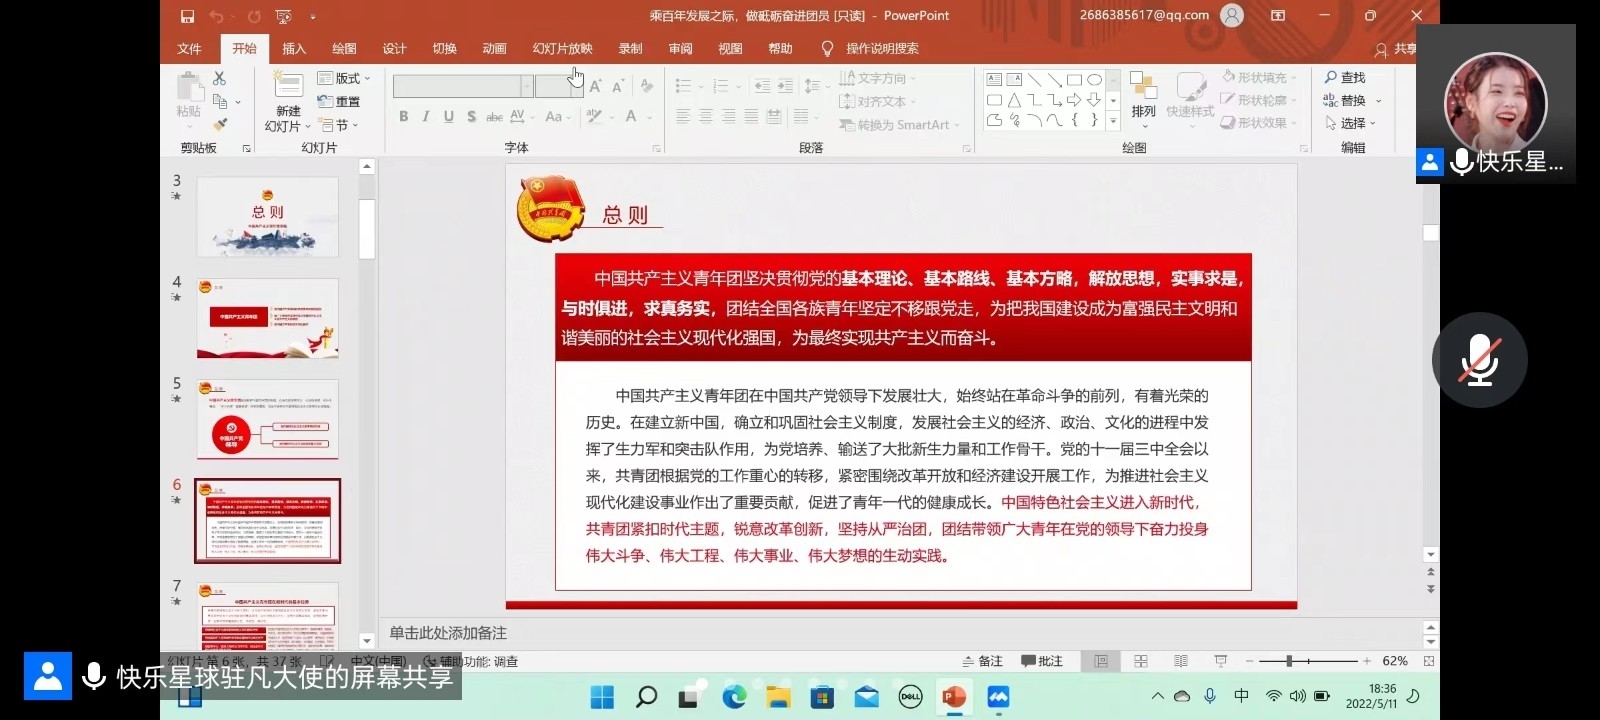This screenshot has width=1600, height=720.
Task: Toggle Comments (批注) in status bar
Action: [1042, 661]
